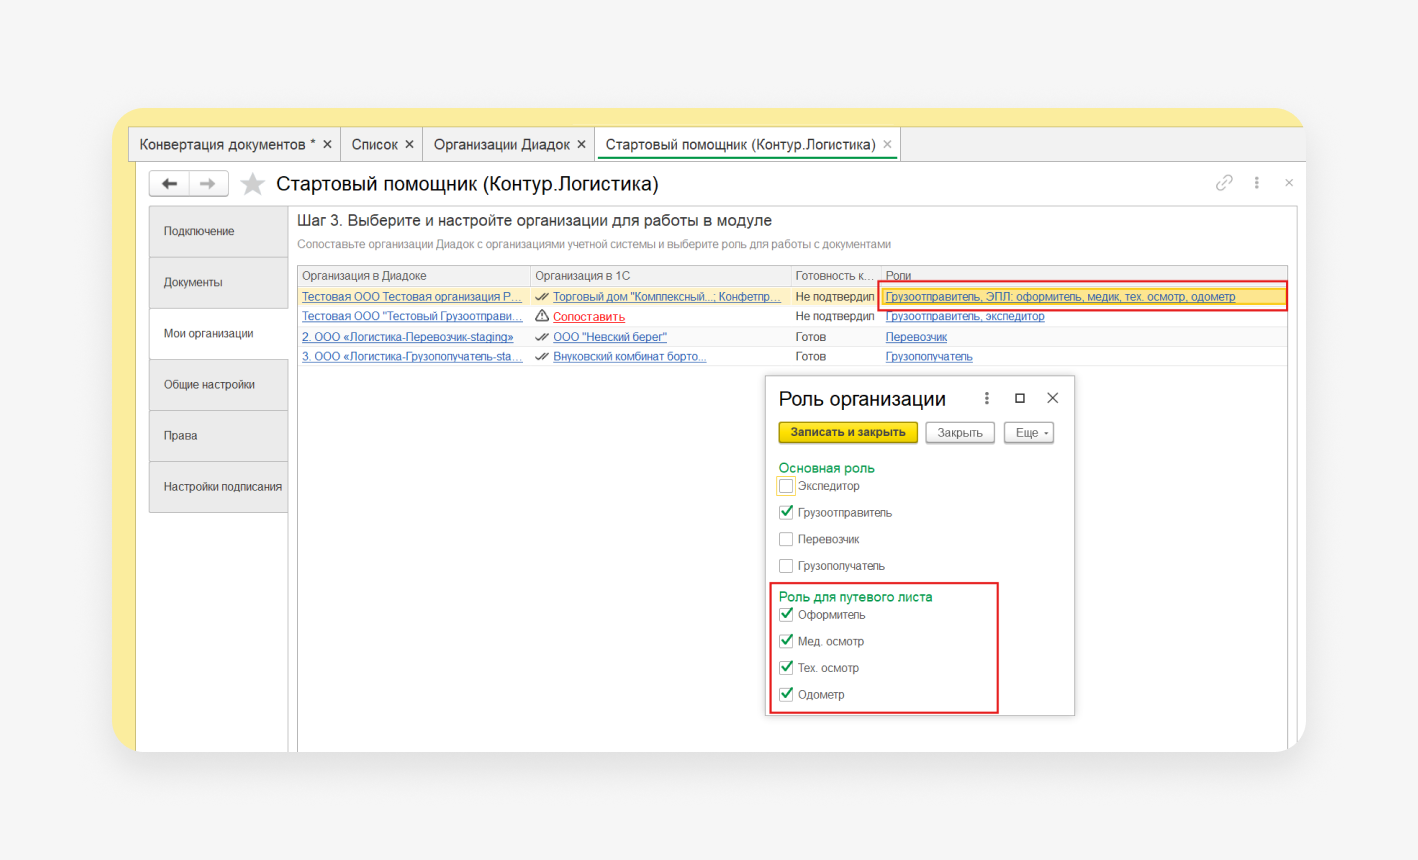Go back with the left arrow button

(169, 184)
